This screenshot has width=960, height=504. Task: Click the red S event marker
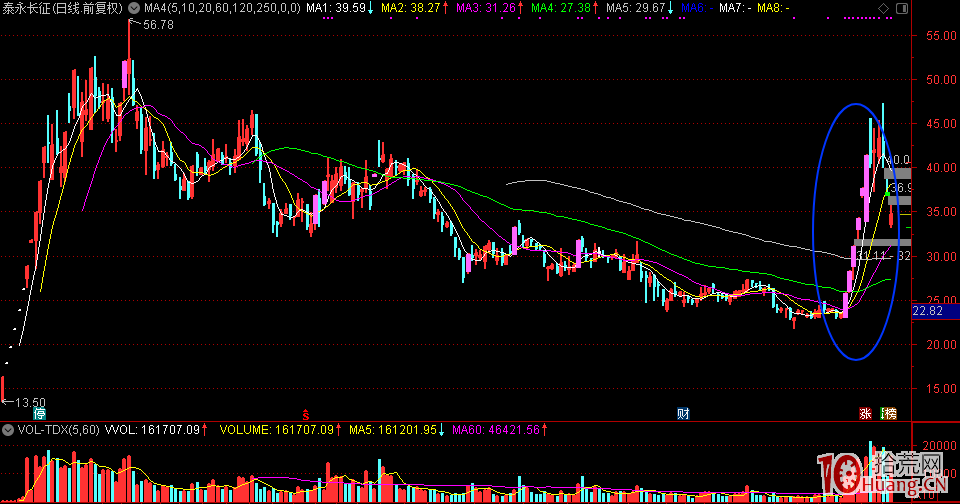tap(306, 416)
